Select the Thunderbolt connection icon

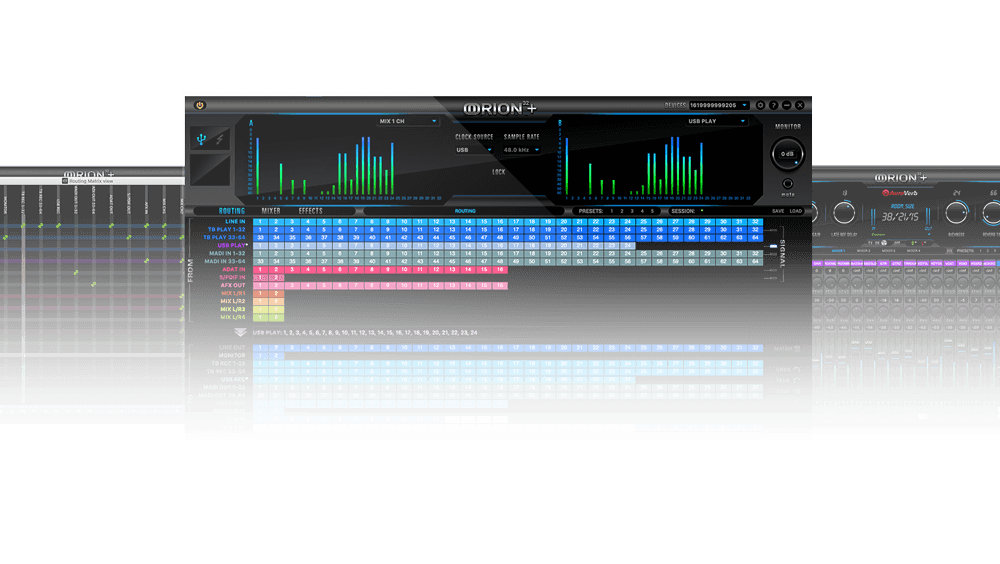pyautogui.click(x=219, y=139)
